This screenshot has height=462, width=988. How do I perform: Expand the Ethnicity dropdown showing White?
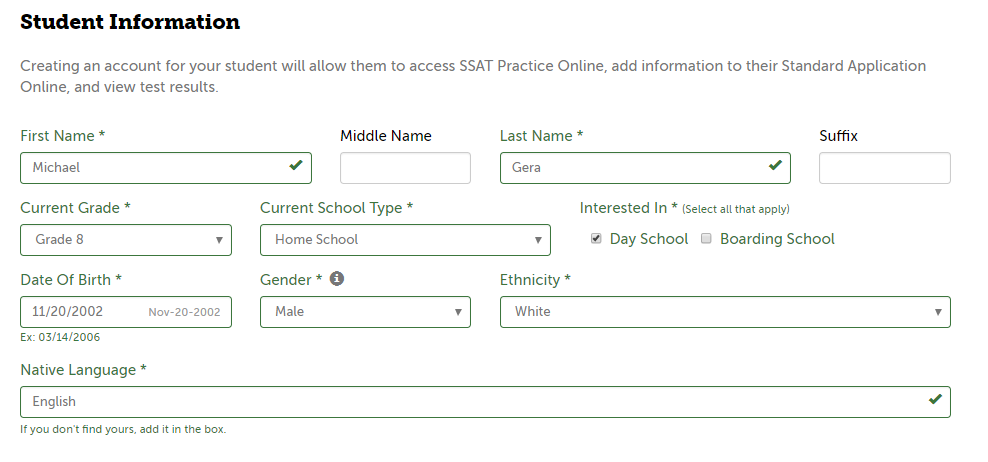pos(725,312)
